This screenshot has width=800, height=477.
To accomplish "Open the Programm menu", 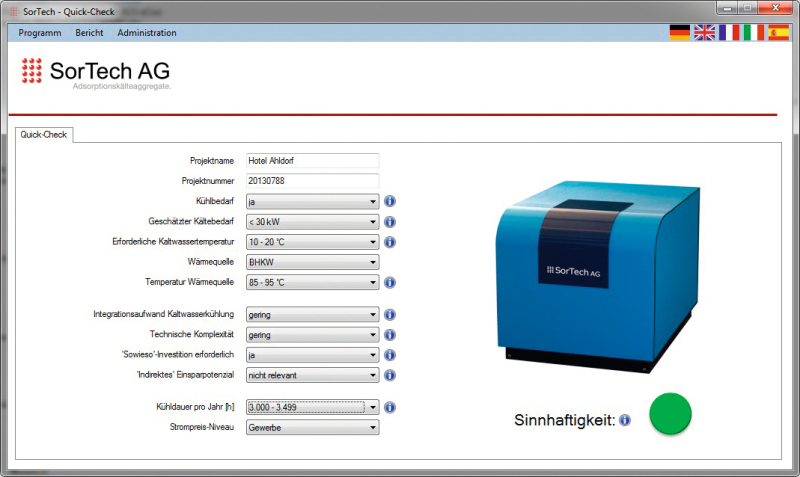I will (40, 33).
